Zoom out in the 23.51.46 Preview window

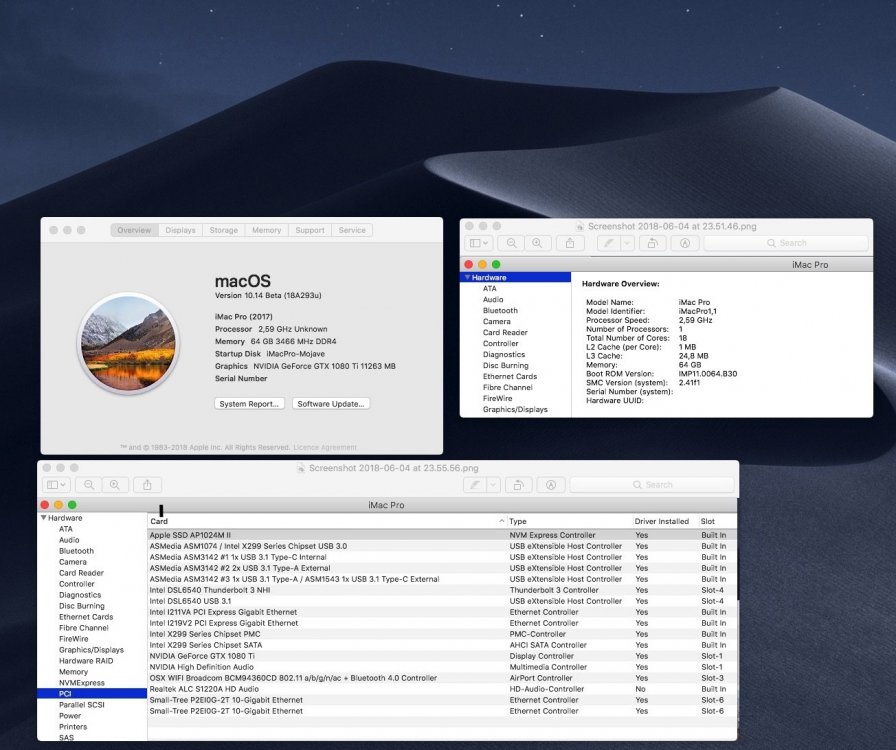coord(511,243)
